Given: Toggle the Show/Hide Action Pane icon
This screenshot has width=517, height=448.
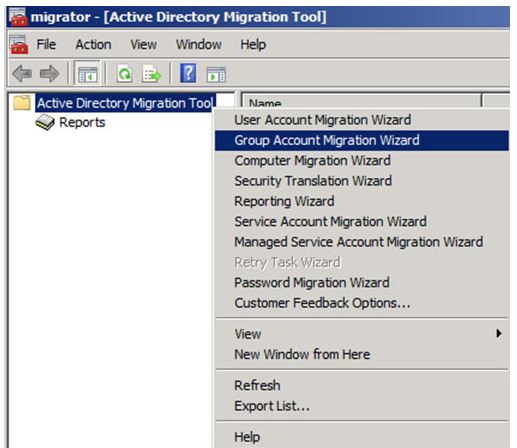Looking at the screenshot, I should tap(216, 74).
